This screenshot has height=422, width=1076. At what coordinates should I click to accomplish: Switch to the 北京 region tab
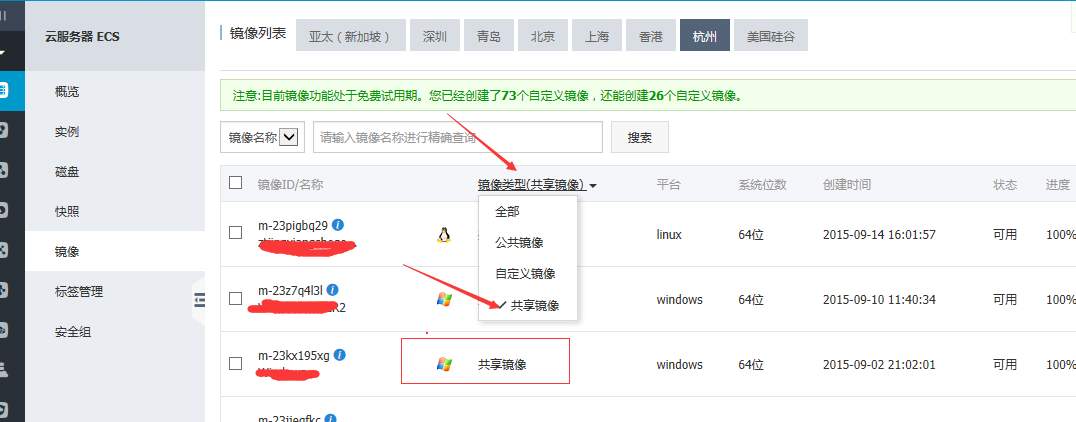coord(543,36)
